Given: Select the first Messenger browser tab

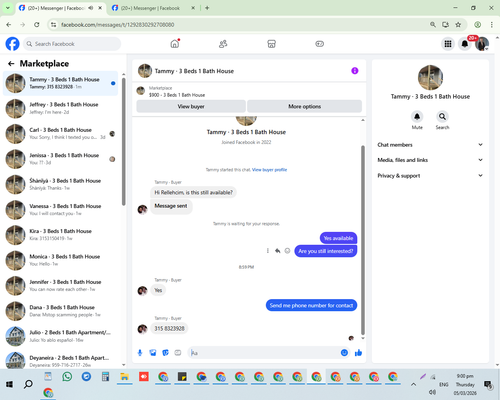Looking at the screenshot, I should [x=60, y=8].
